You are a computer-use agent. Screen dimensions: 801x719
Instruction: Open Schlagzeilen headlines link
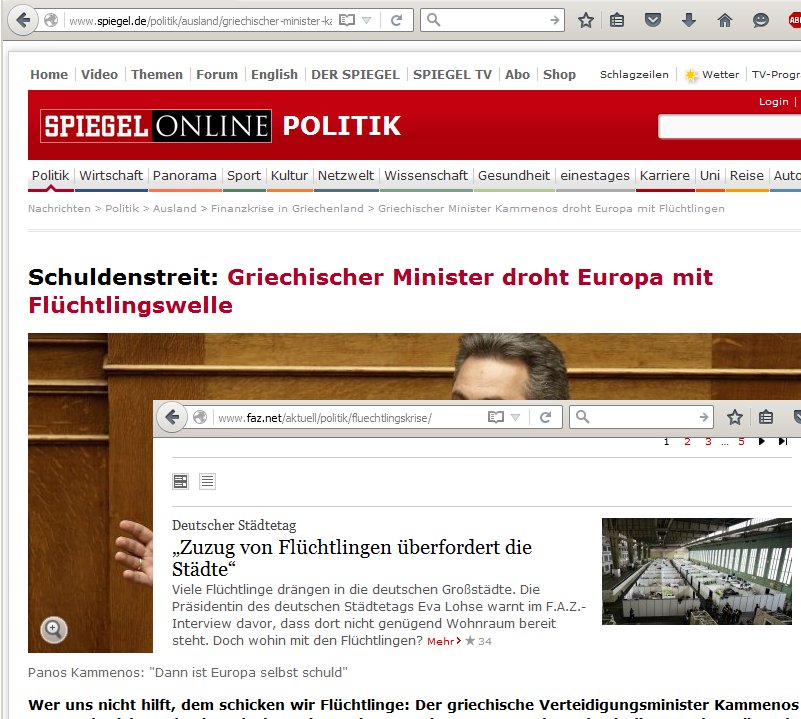(634, 75)
